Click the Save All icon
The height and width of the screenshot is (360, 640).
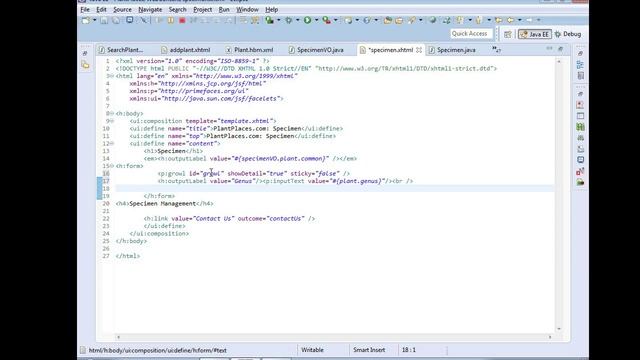116,20
